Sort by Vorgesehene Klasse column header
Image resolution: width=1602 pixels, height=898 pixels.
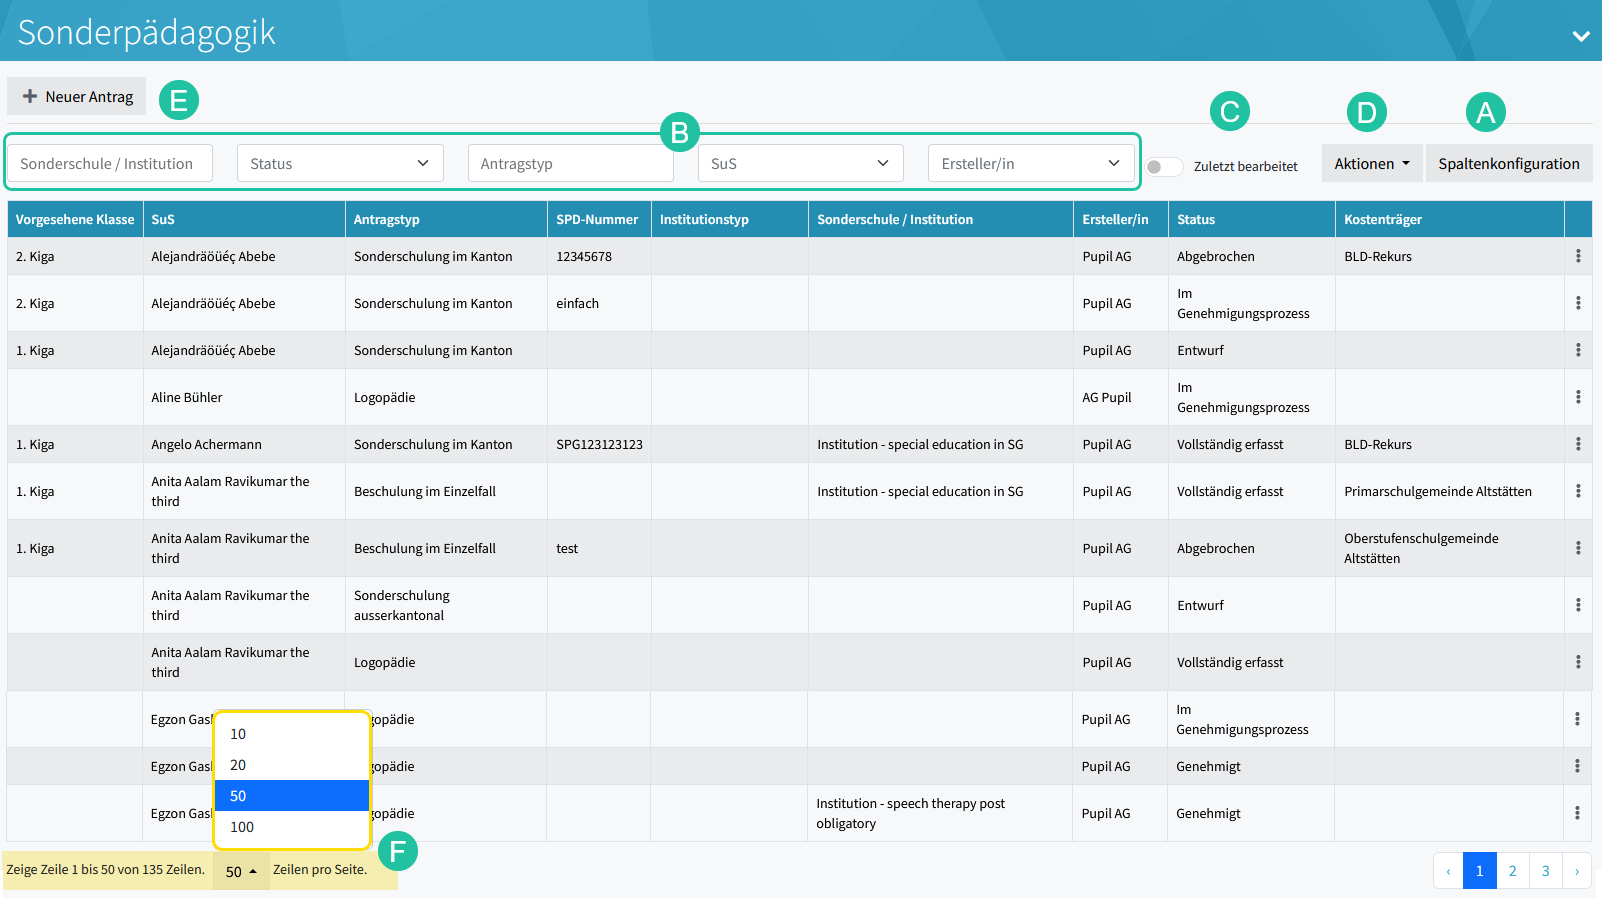(x=75, y=219)
